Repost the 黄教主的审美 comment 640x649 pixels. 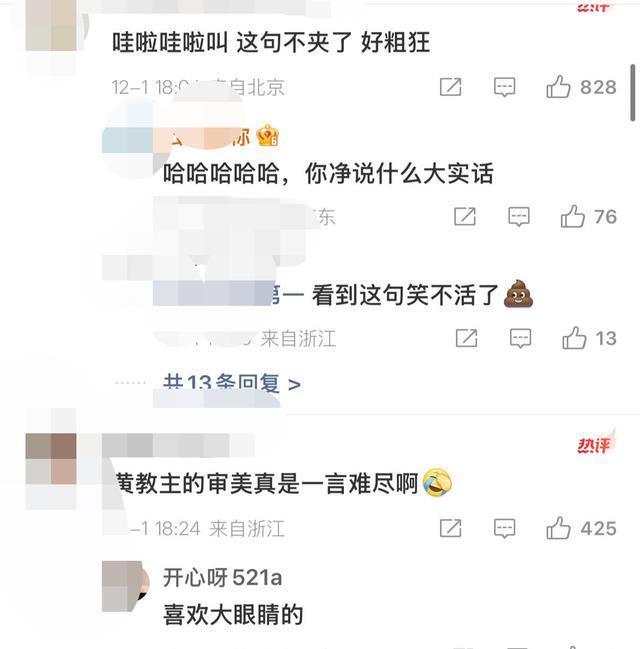(450, 528)
